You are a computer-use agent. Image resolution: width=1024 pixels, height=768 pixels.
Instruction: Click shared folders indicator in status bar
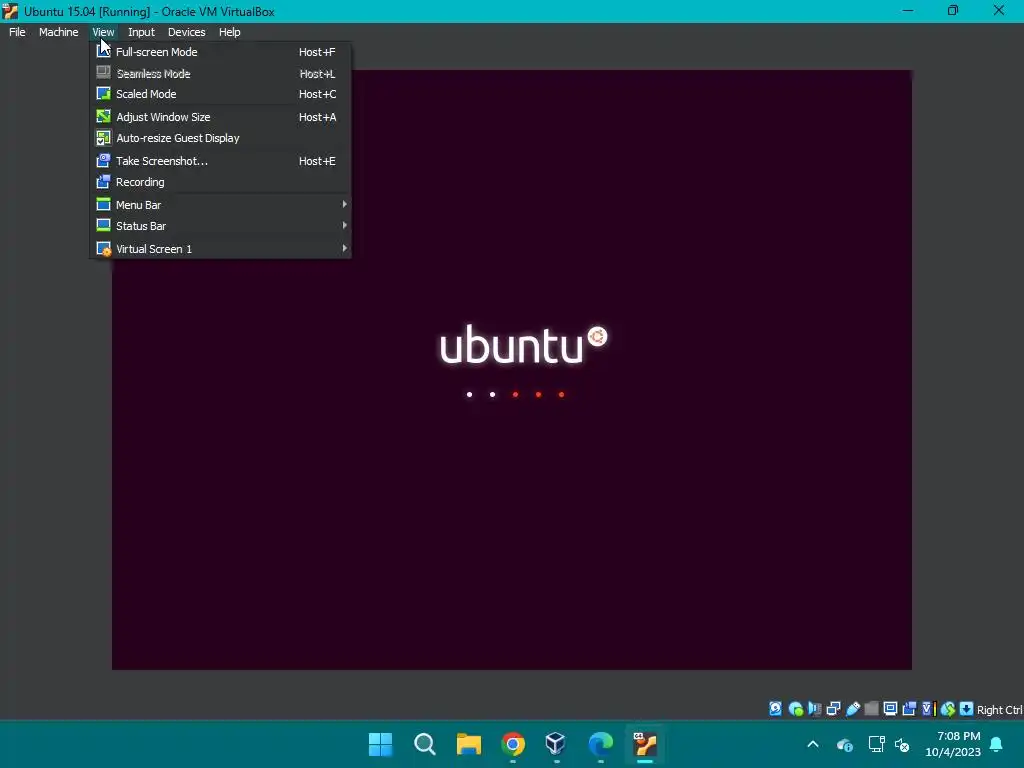[871, 709]
